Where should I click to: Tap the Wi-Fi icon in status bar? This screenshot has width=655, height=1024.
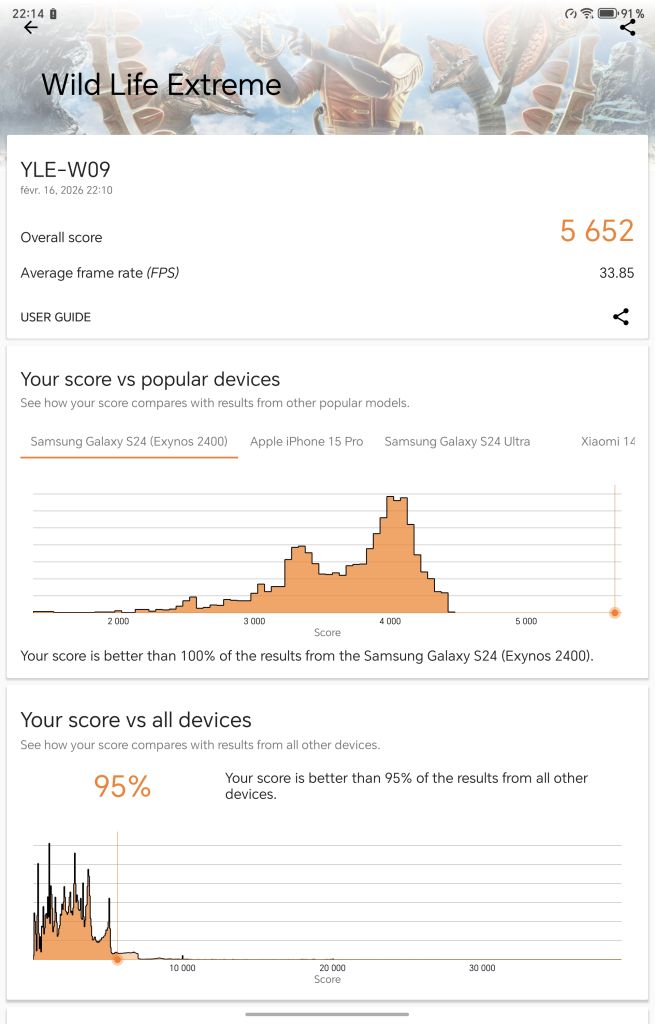coord(587,13)
